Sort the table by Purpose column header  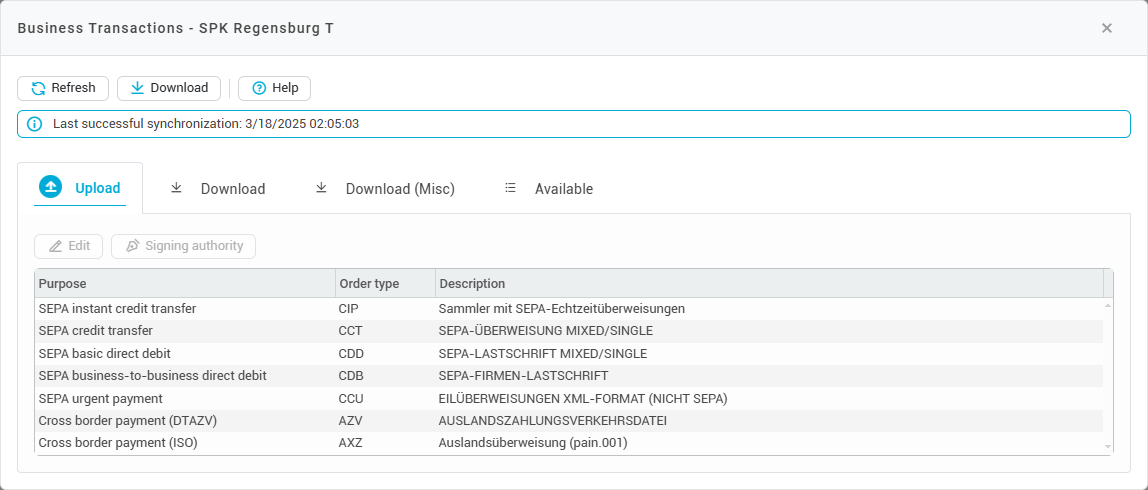click(185, 284)
